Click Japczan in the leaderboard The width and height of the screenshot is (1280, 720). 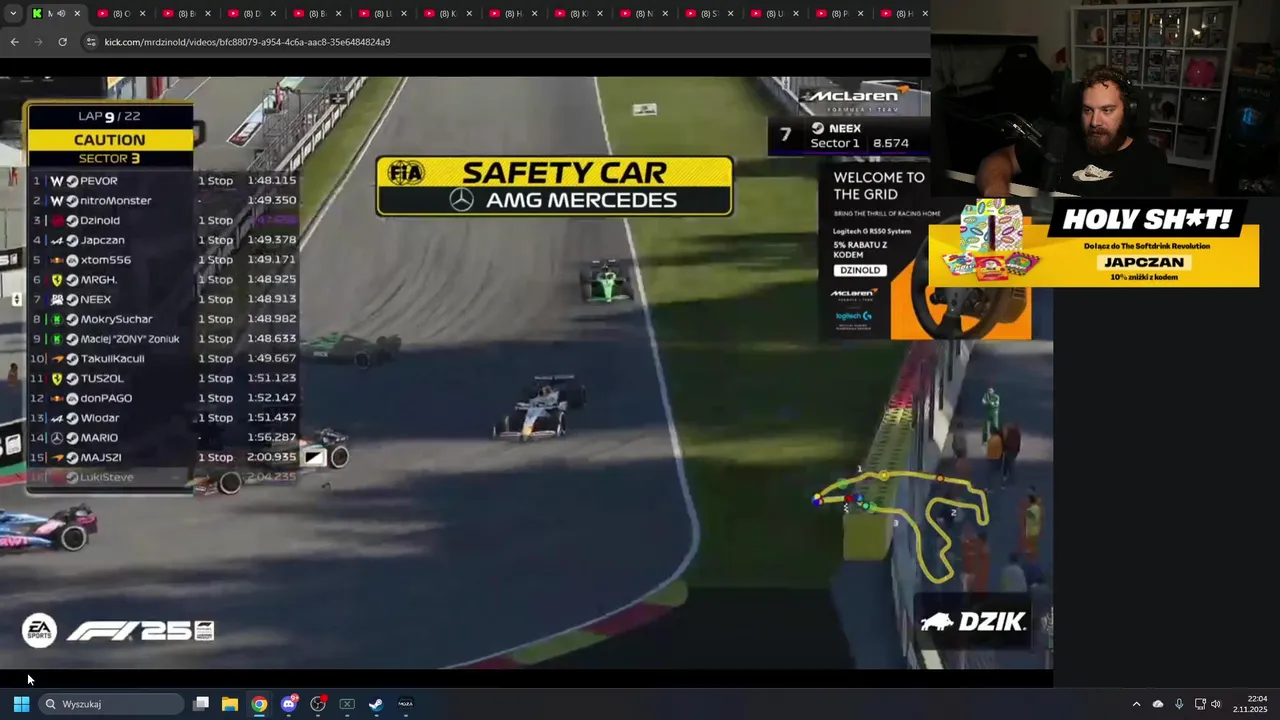tap(102, 240)
